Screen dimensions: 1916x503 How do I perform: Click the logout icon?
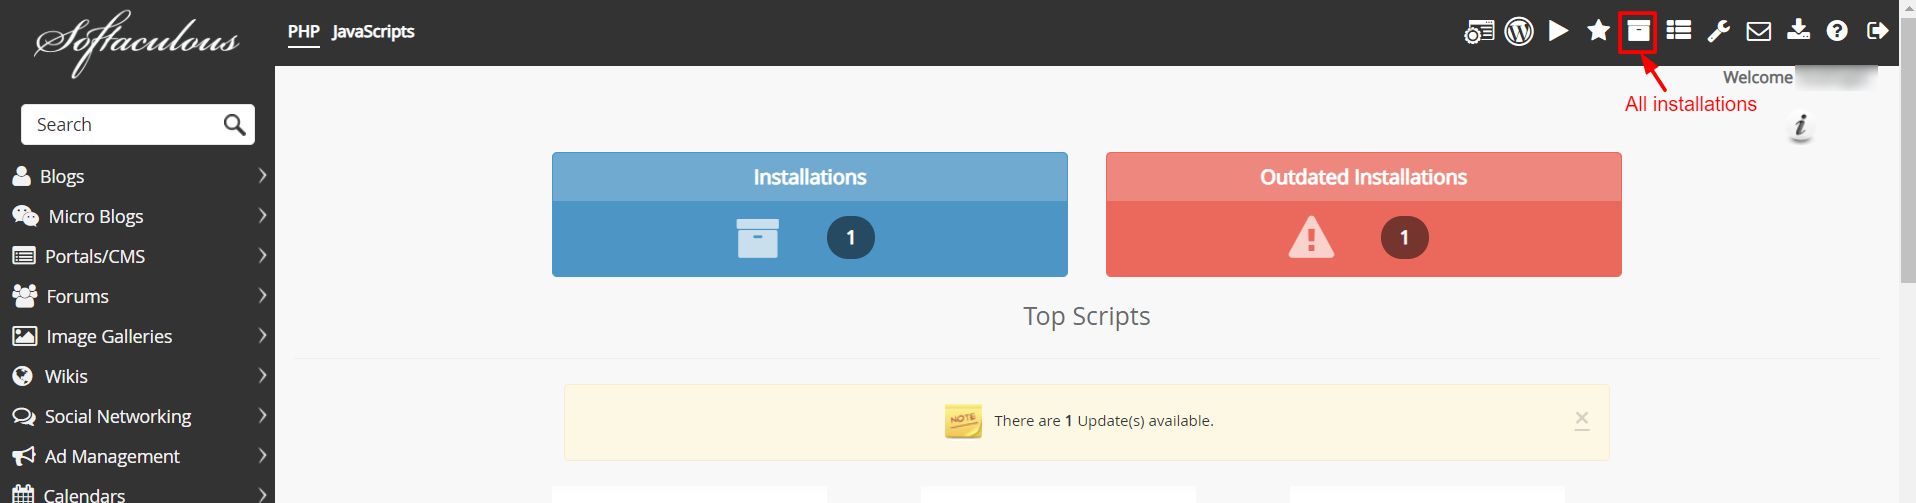click(x=1877, y=31)
